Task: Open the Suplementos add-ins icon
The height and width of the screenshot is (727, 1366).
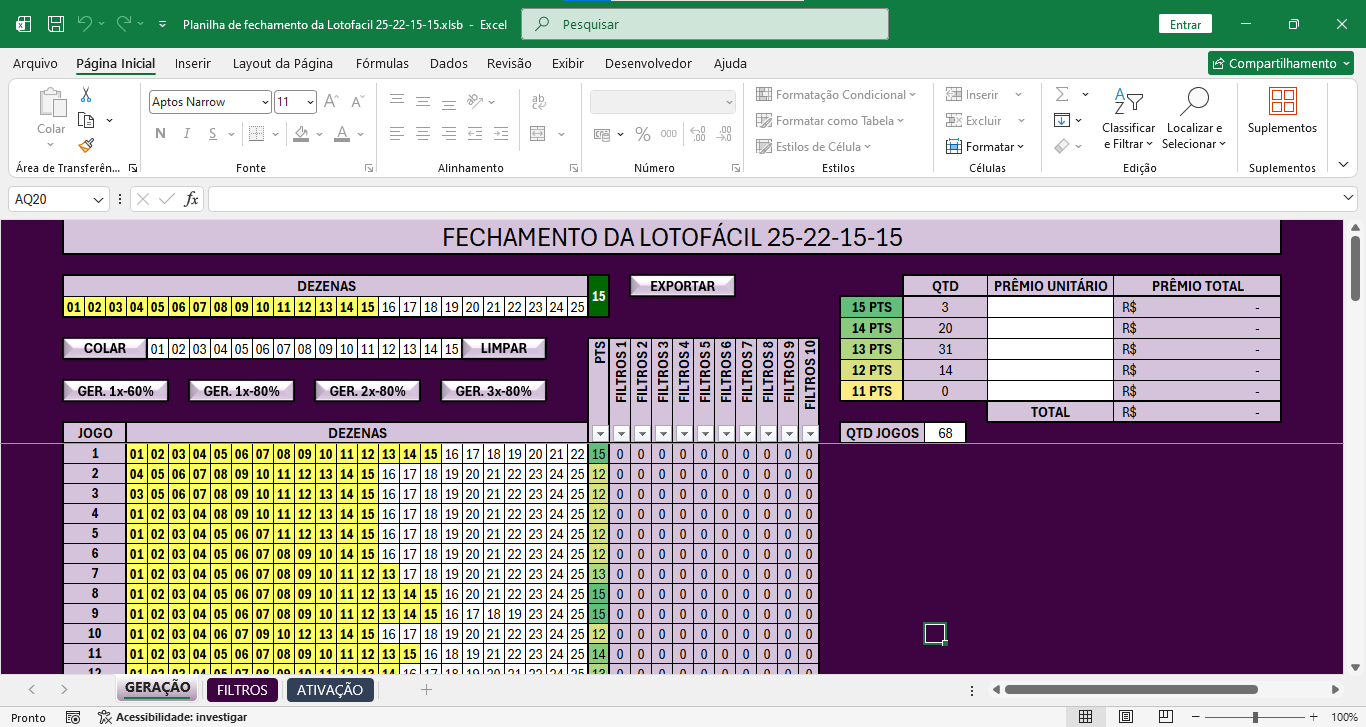Action: click(1283, 111)
